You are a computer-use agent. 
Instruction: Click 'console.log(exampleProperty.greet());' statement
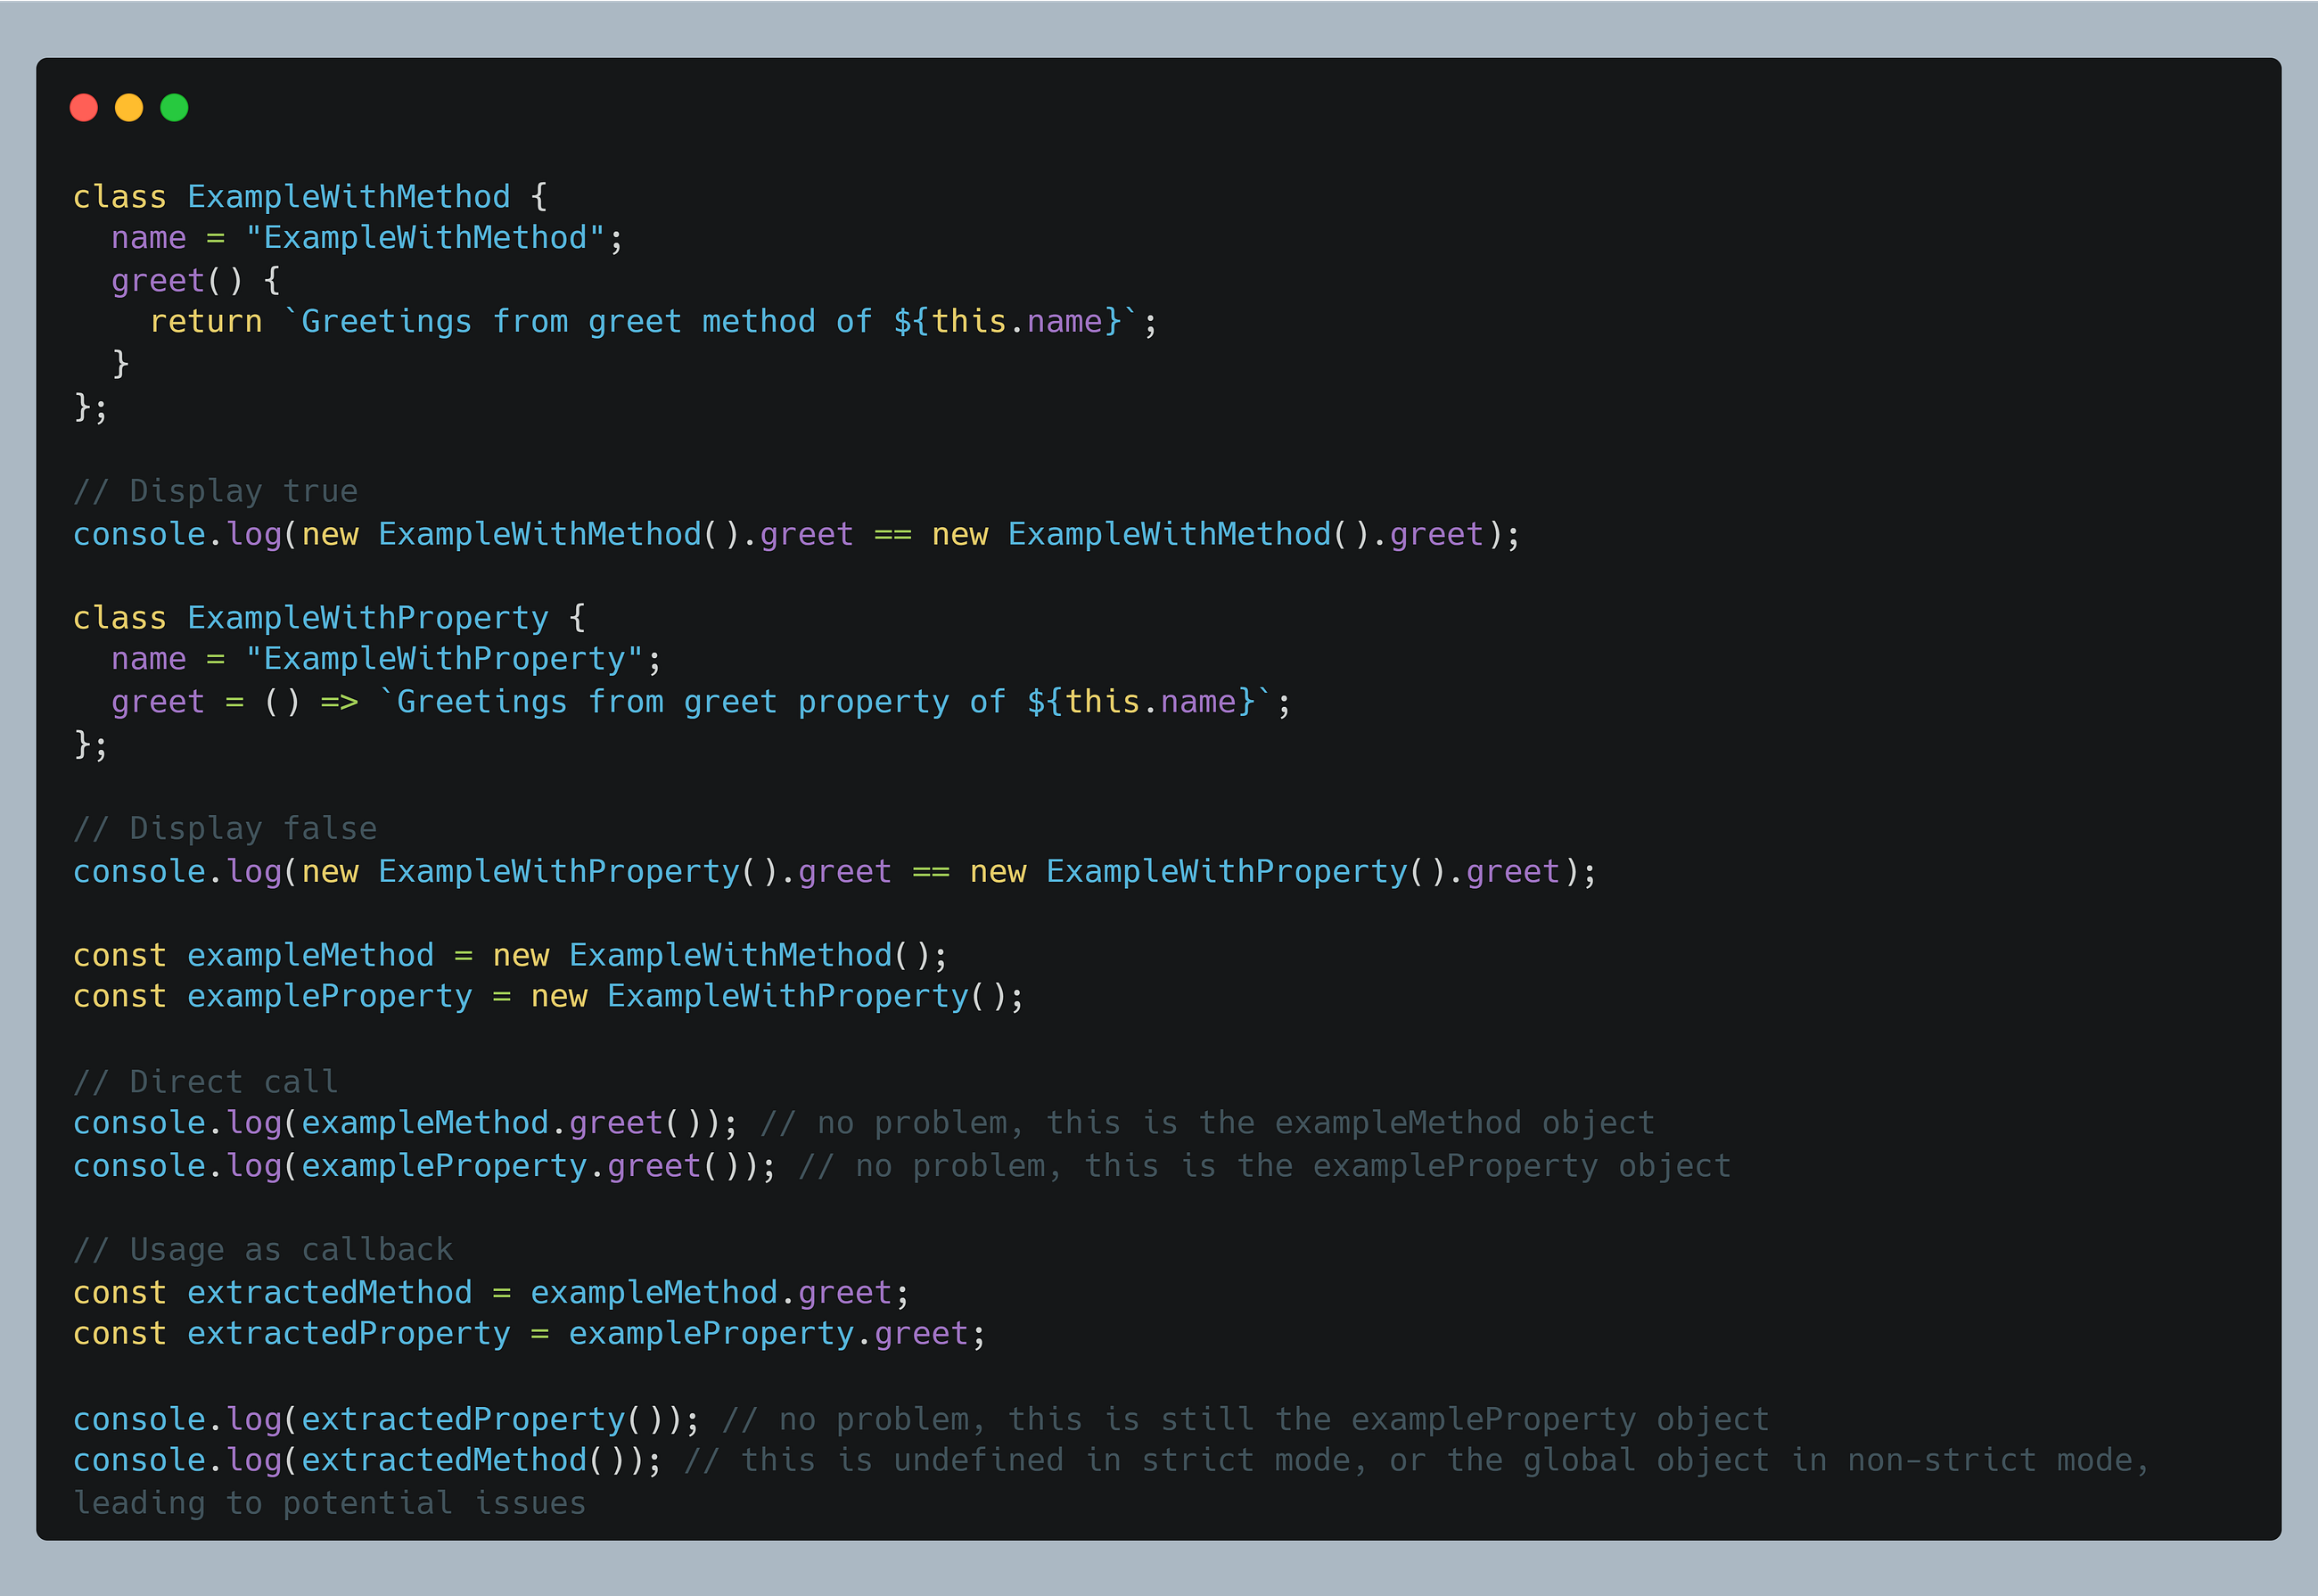click(x=425, y=1166)
